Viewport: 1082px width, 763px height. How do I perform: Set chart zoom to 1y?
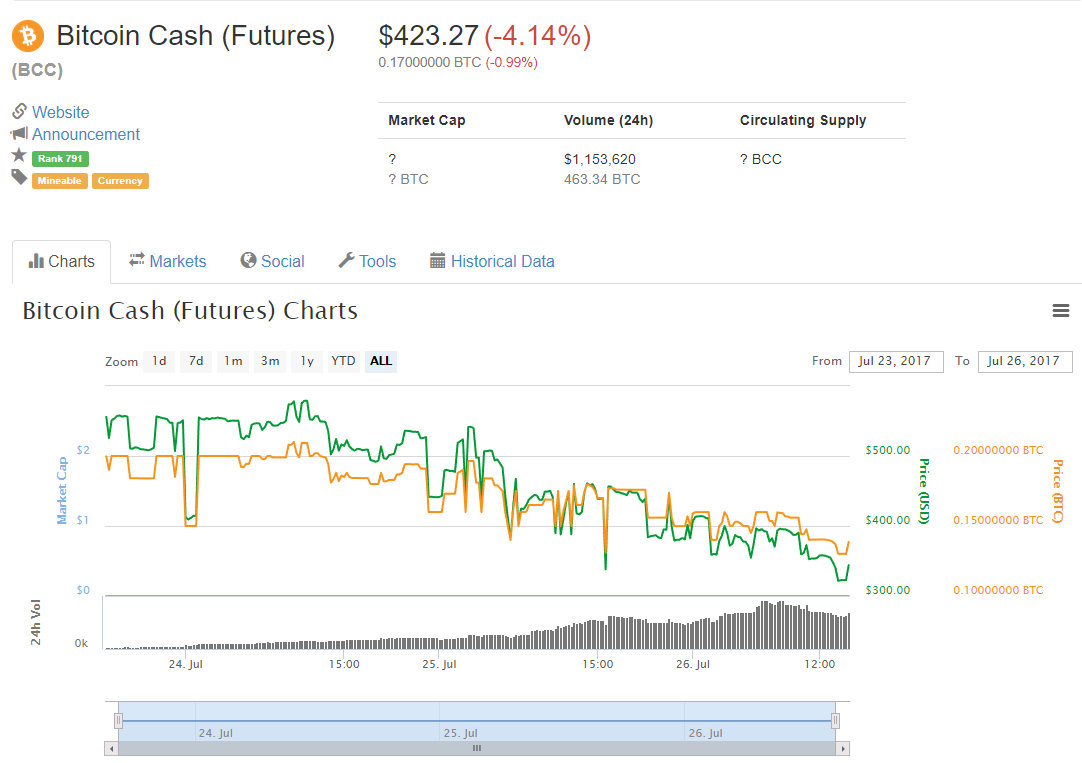coord(307,361)
